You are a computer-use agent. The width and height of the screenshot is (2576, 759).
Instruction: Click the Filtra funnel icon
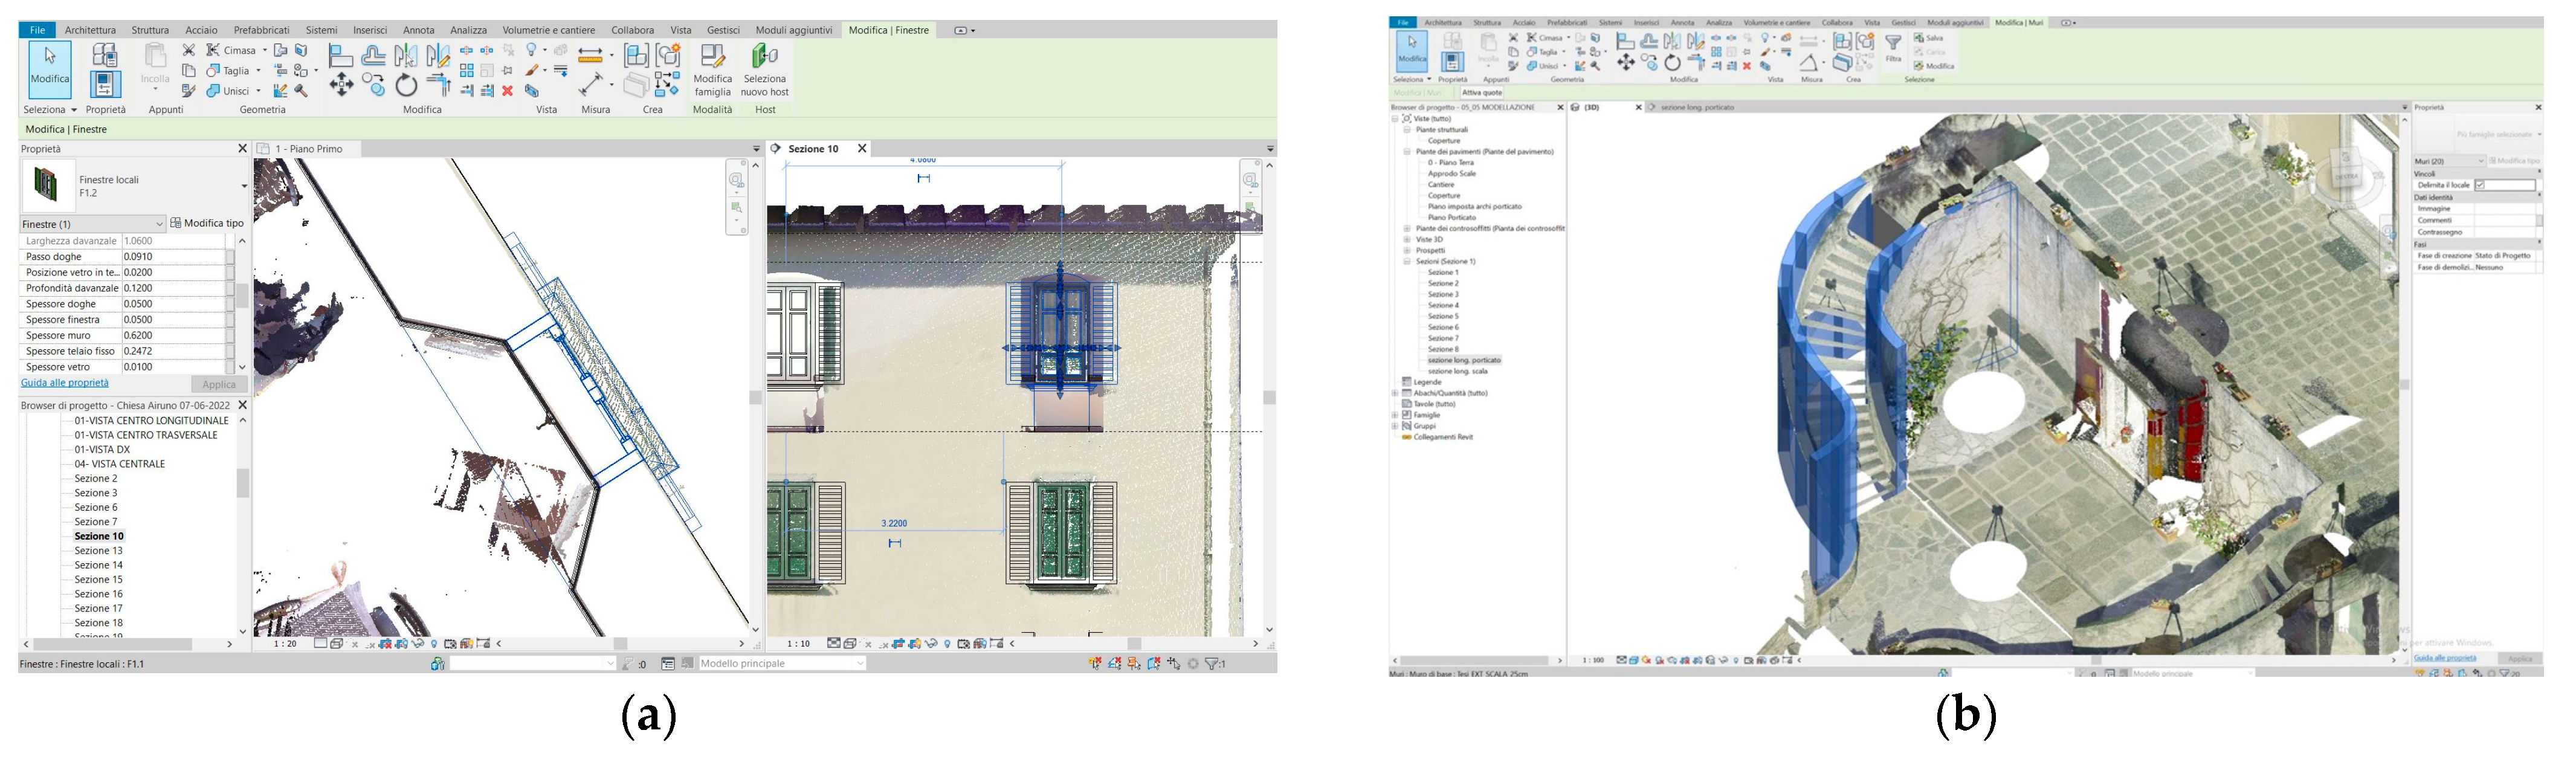click(x=1893, y=43)
